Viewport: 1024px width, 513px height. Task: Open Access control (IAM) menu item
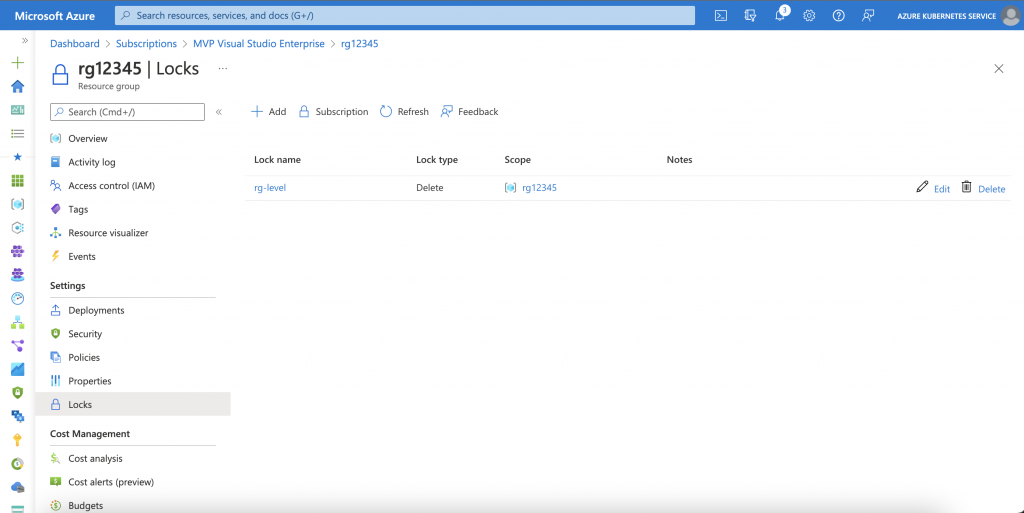pos(111,186)
